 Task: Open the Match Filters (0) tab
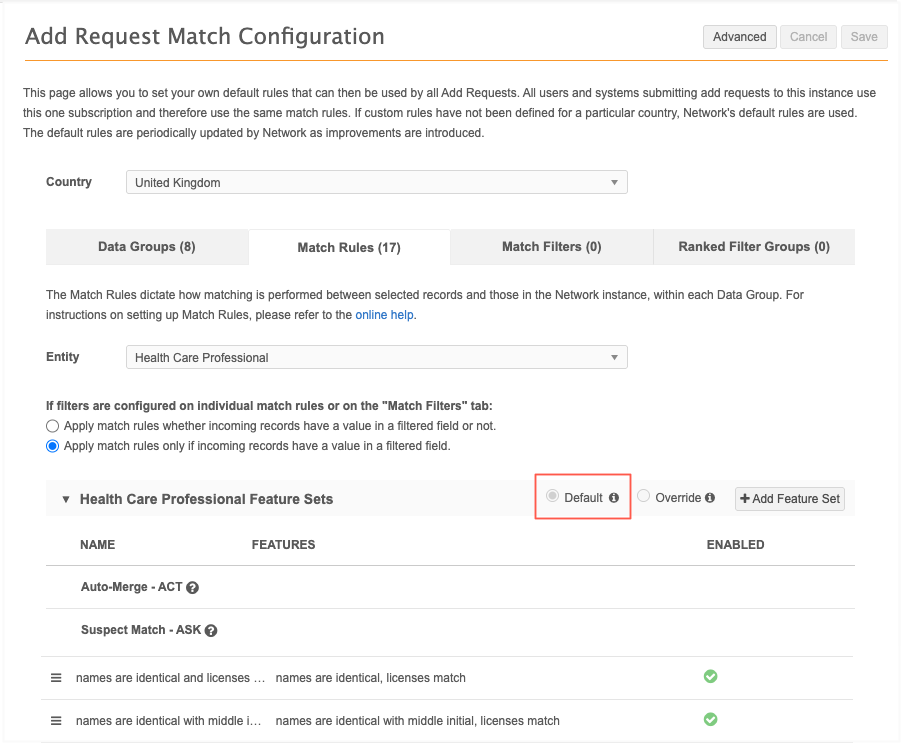pyautogui.click(x=552, y=247)
